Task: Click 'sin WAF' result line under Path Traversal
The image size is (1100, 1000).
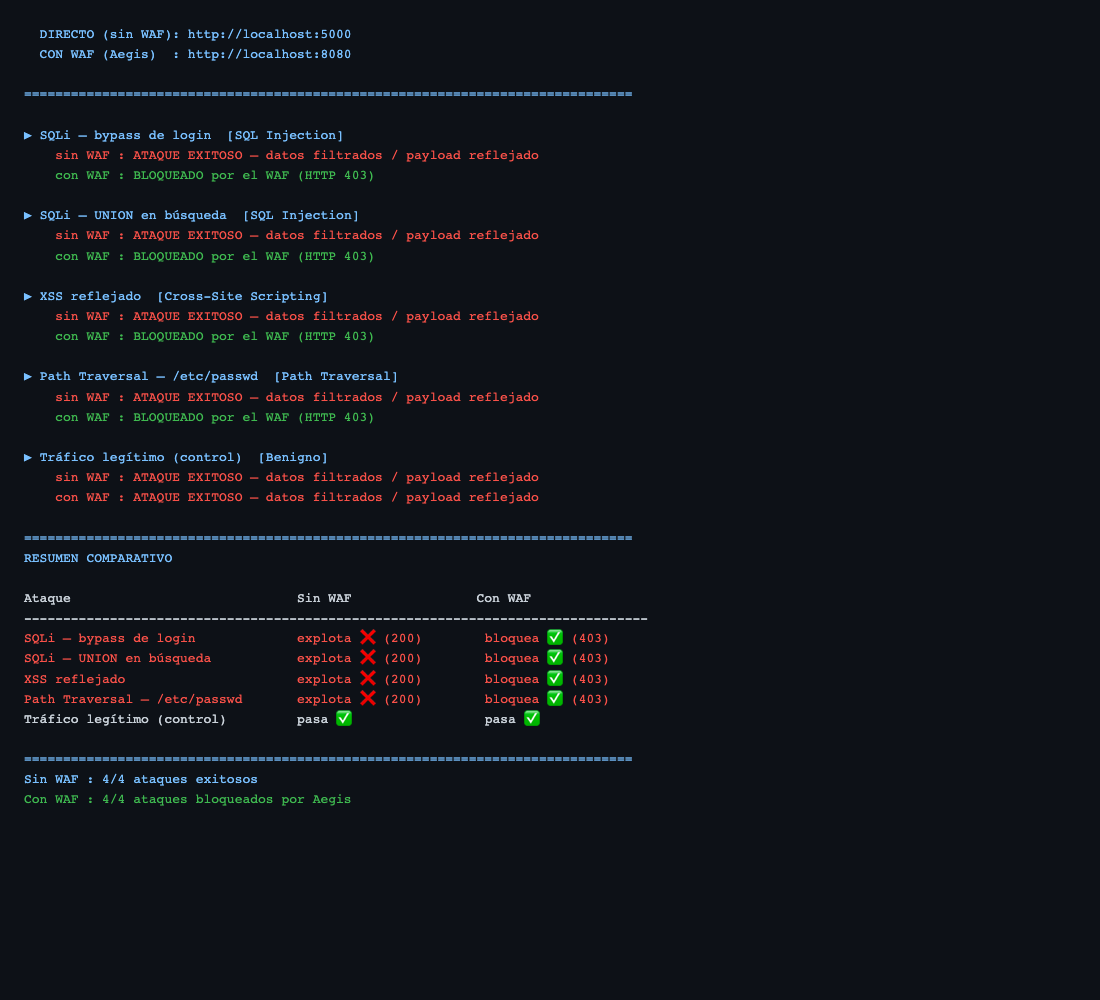Action: 297,397
